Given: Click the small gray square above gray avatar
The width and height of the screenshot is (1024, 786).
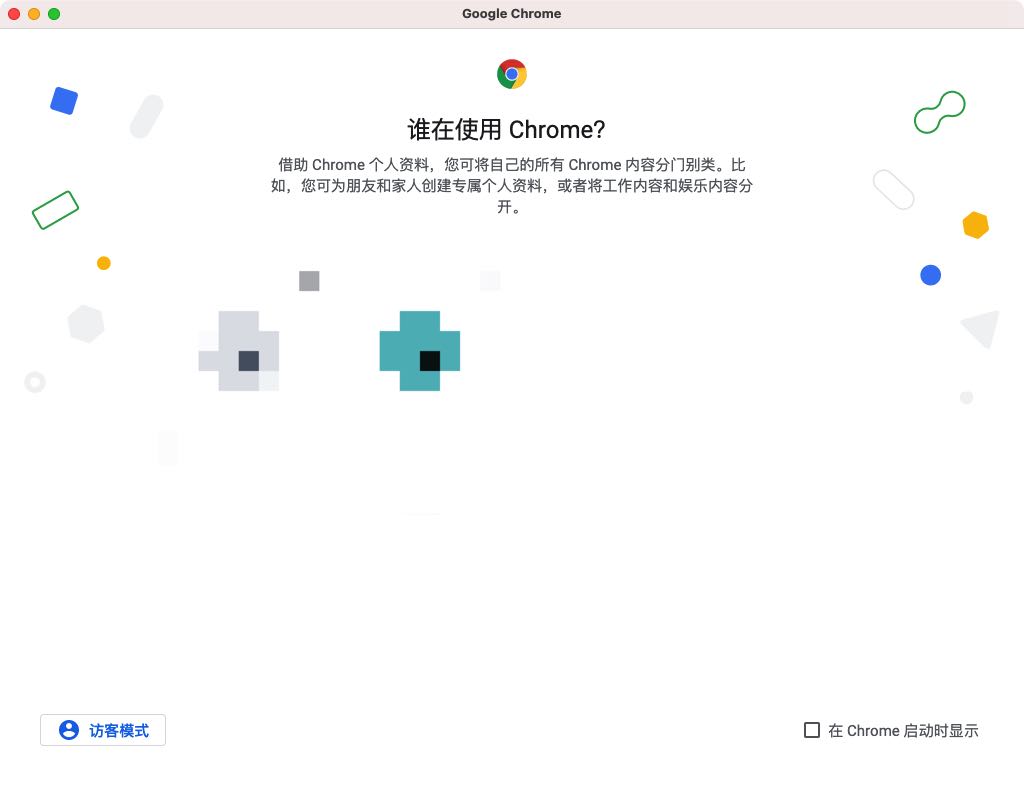Looking at the screenshot, I should 309,281.
